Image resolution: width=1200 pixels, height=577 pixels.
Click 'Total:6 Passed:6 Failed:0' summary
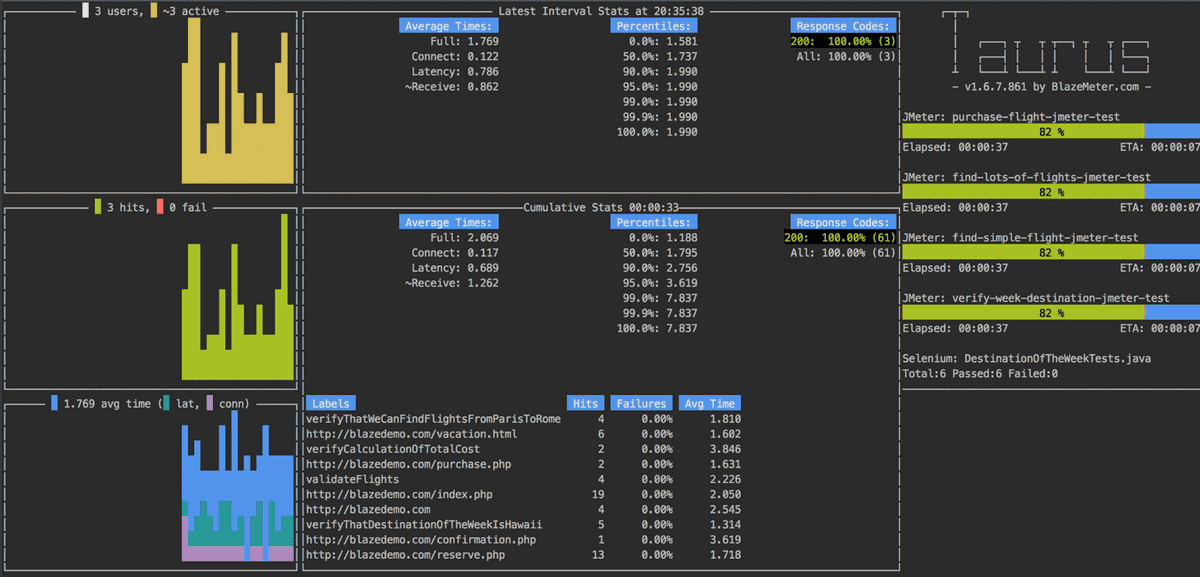980,373
